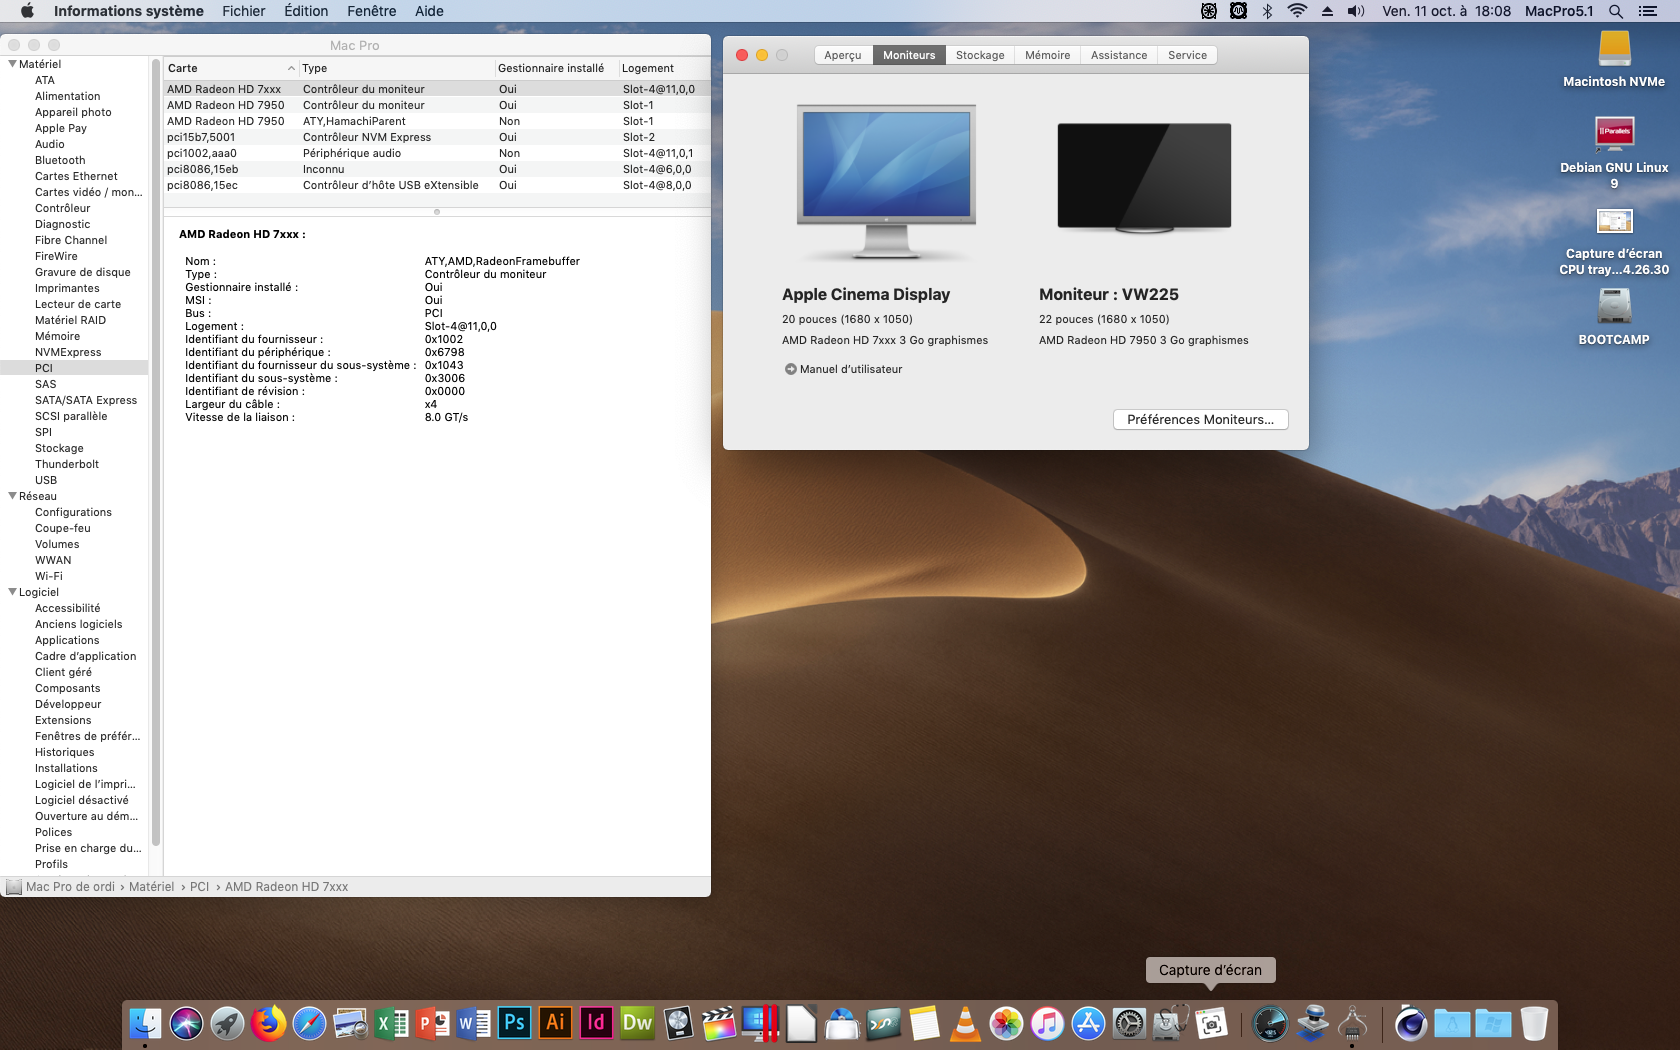Click Préférences Moniteurs button
The height and width of the screenshot is (1050, 1680).
(1199, 420)
